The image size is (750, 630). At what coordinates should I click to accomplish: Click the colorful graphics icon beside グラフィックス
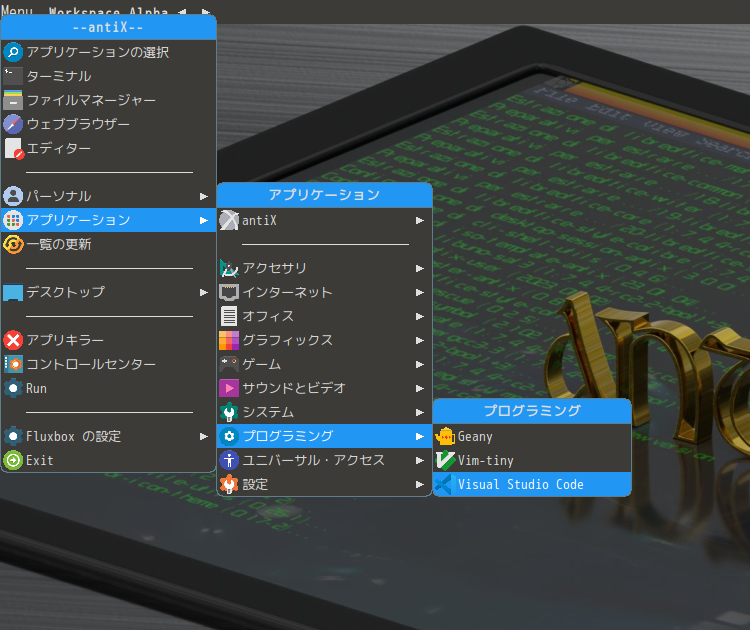[229, 341]
